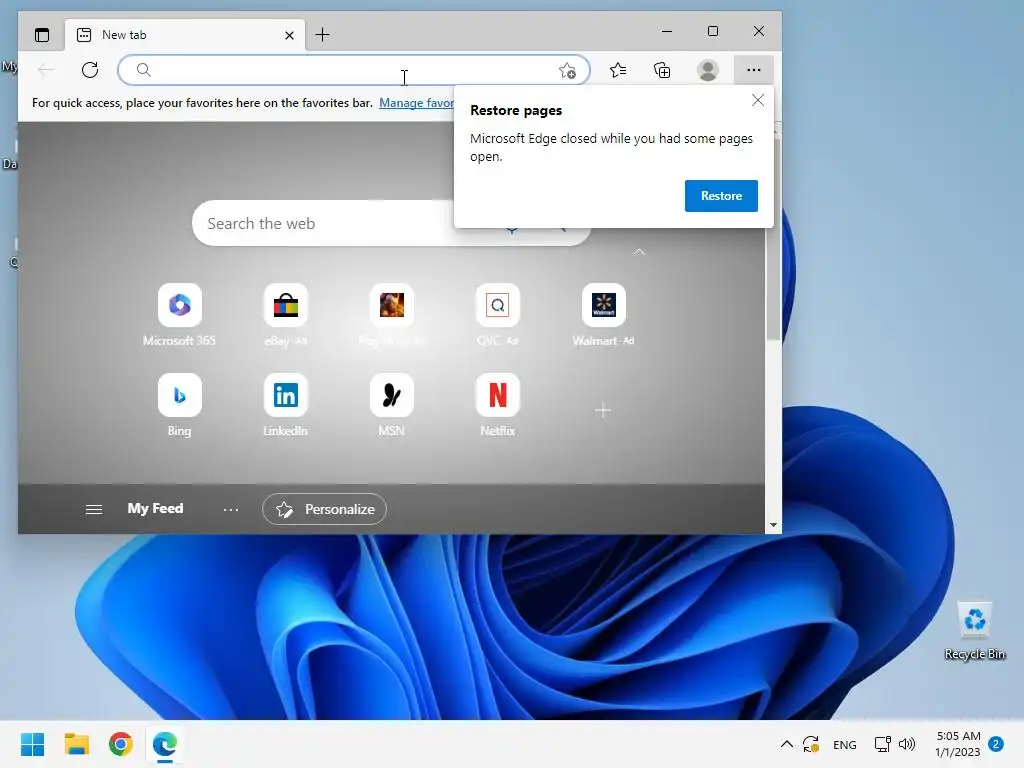1024x768 pixels.
Task: Open the Windows Start menu
Action: pos(33,744)
